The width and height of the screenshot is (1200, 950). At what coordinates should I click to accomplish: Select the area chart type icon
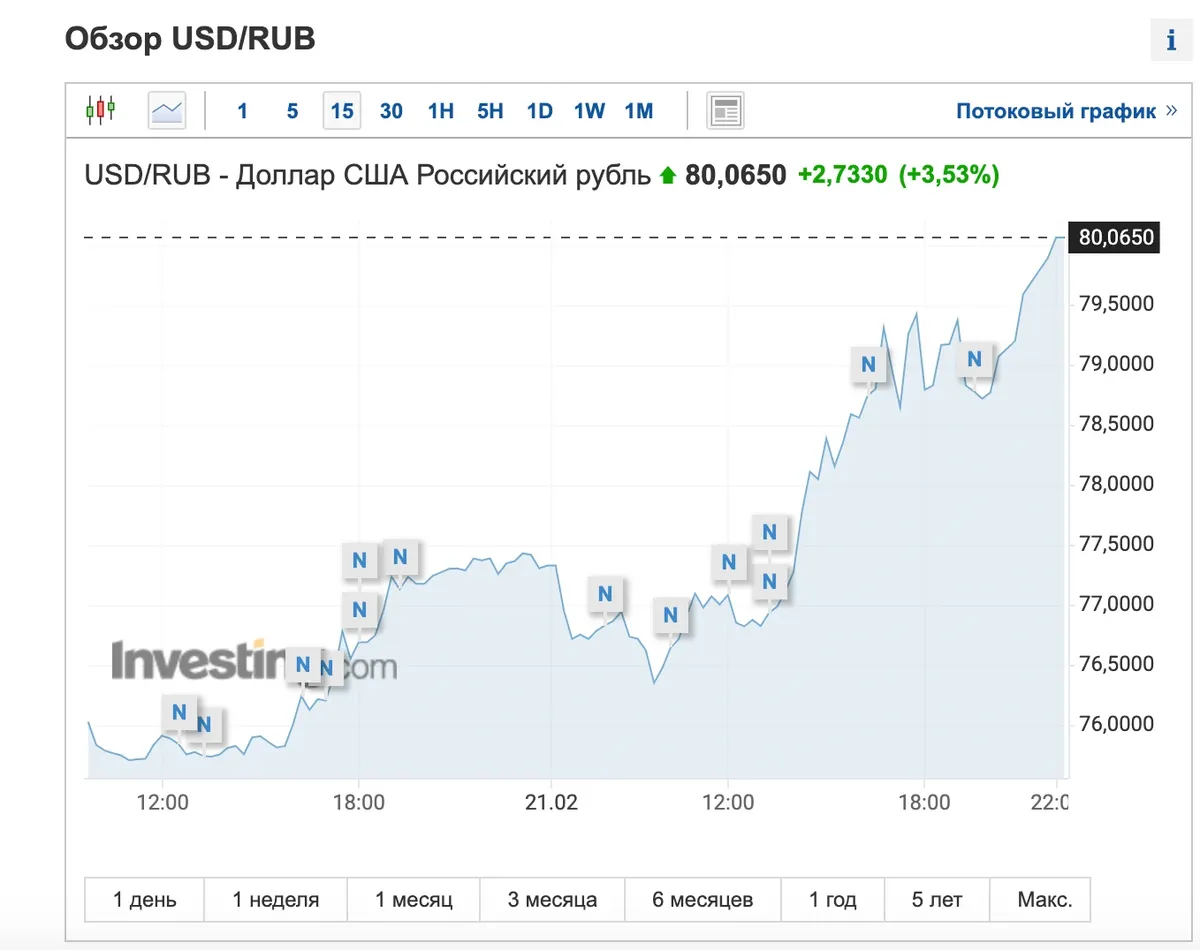click(167, 110)
